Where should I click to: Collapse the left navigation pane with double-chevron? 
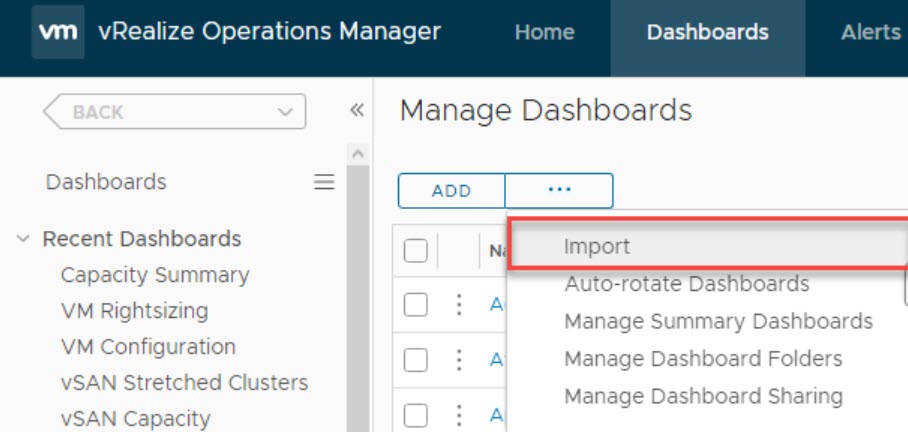[x=356, y=111]
